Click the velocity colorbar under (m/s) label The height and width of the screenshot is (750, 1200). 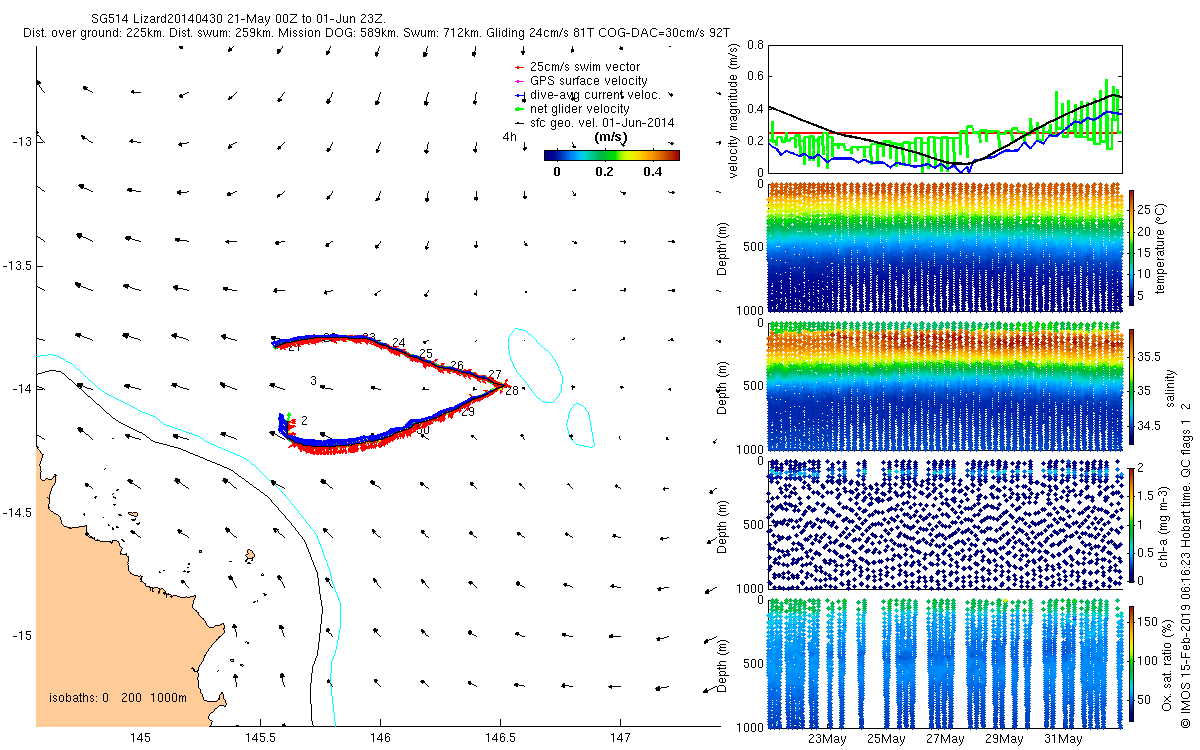click(x=612, y=155)
